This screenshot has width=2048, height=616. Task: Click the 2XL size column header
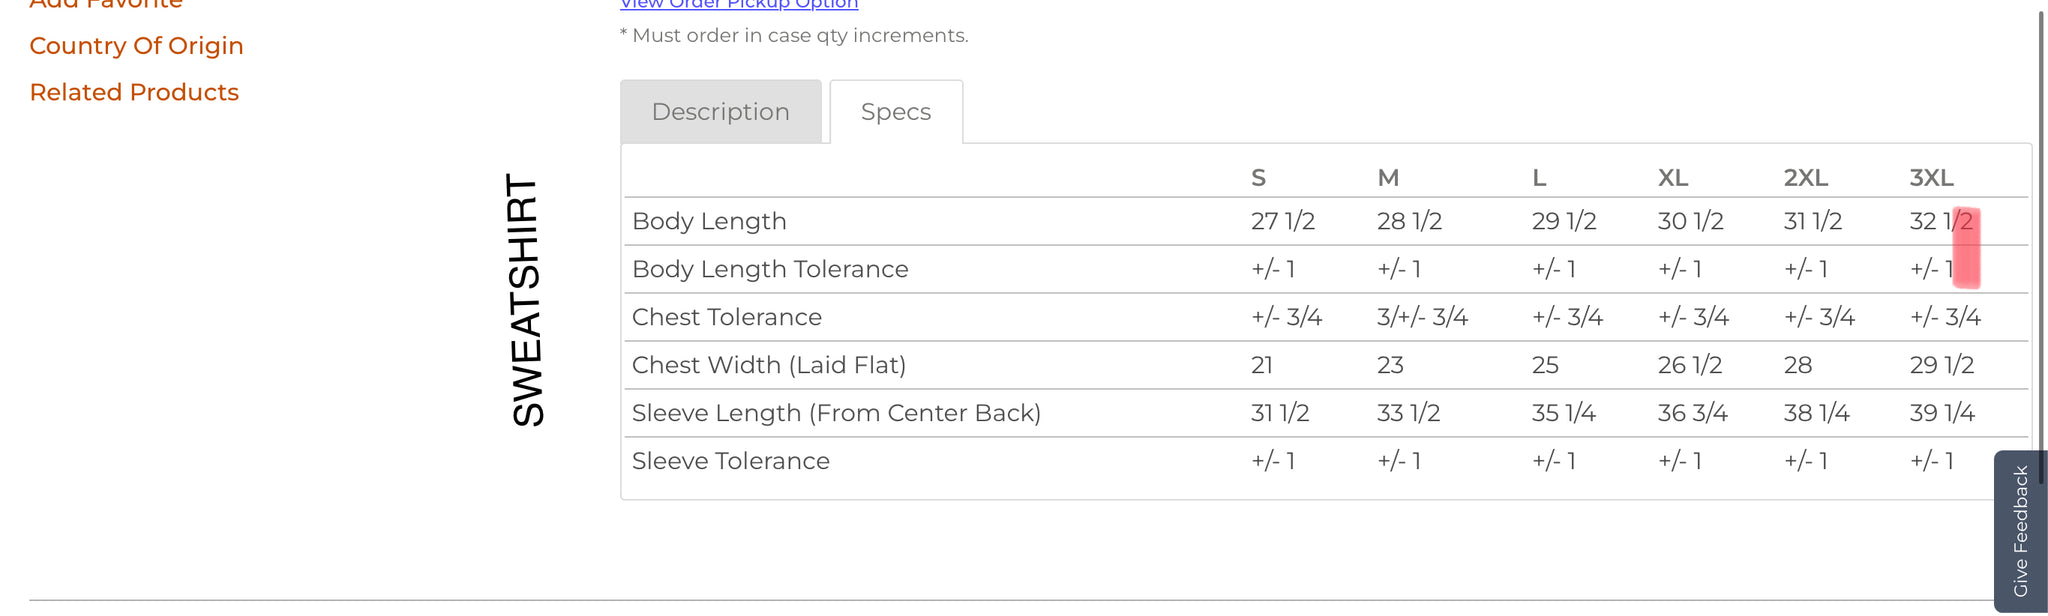pos(1806,178)
